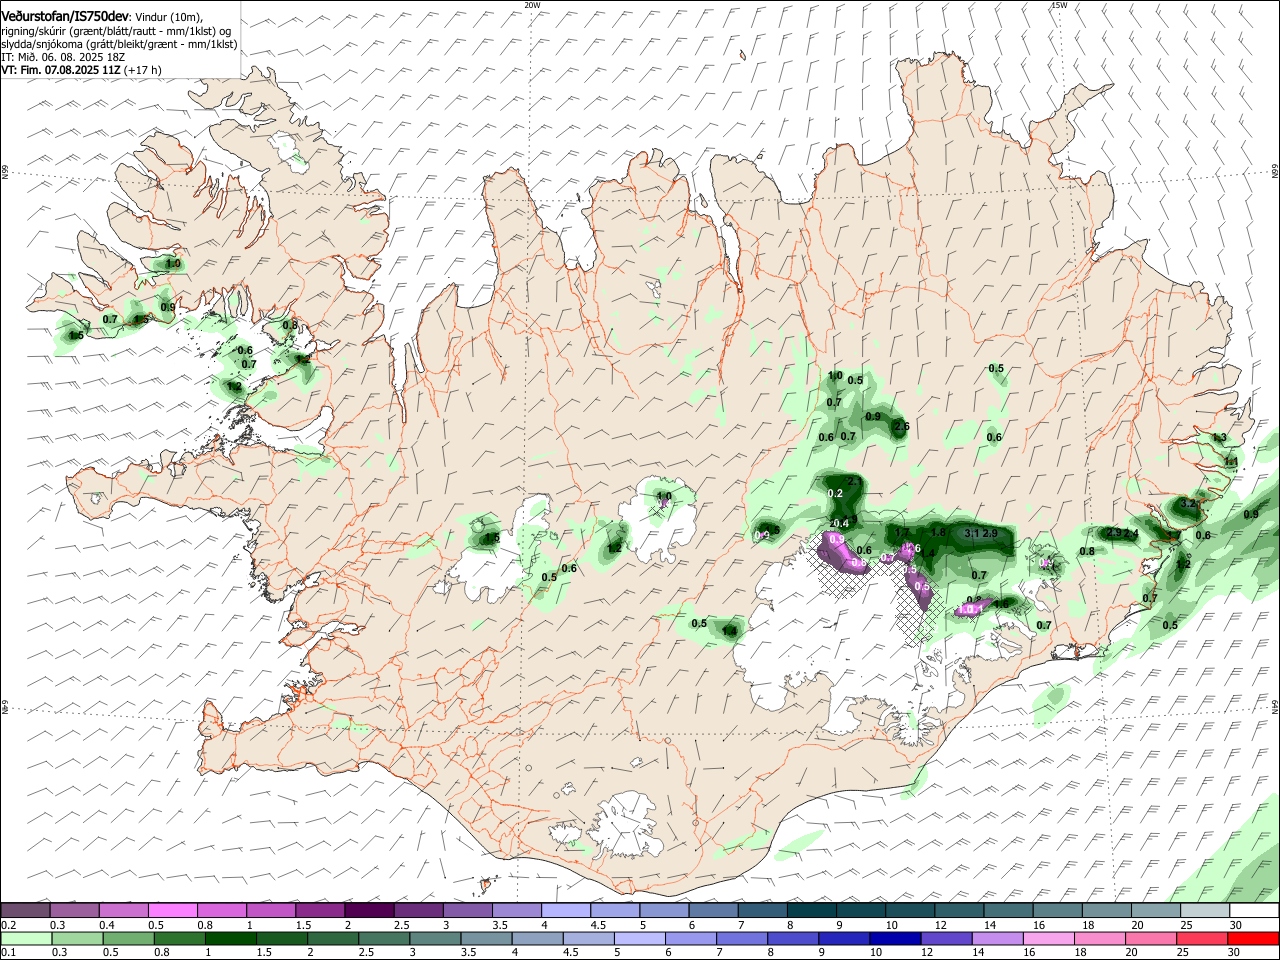Click the 2.6 precipitation value on map
This screenshot has height=960, width=1280.
[901, 427]
